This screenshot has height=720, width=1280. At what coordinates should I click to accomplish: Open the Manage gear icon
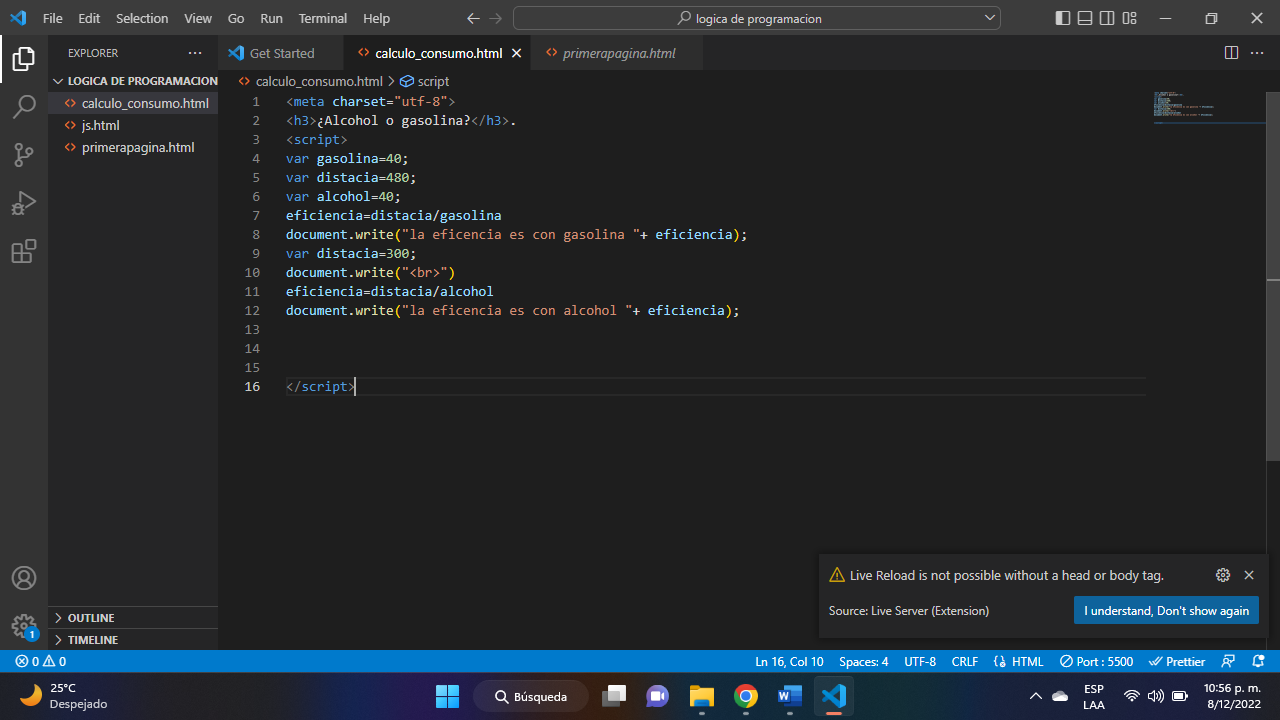point(24,626)
